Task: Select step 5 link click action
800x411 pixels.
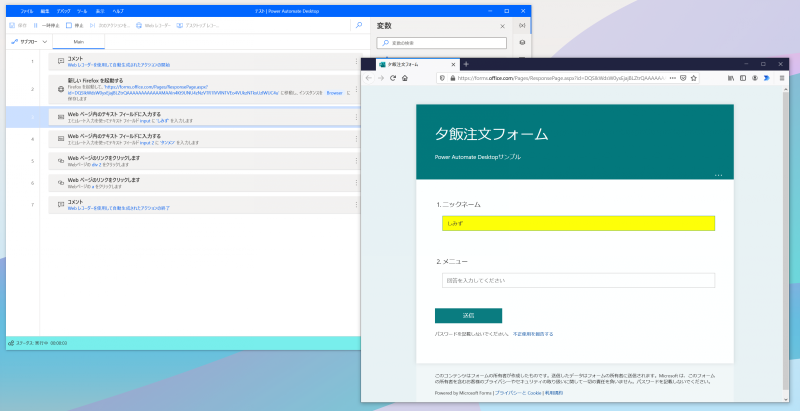Action: tap(205, 161)
